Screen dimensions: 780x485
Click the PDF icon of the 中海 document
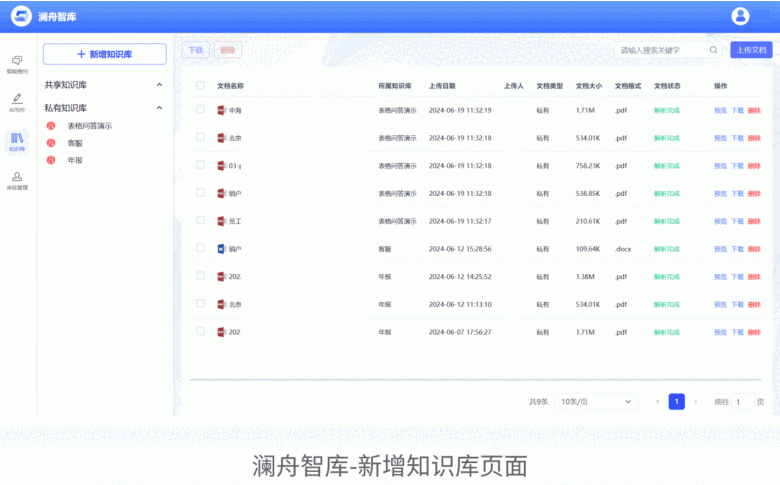point(222,110)
